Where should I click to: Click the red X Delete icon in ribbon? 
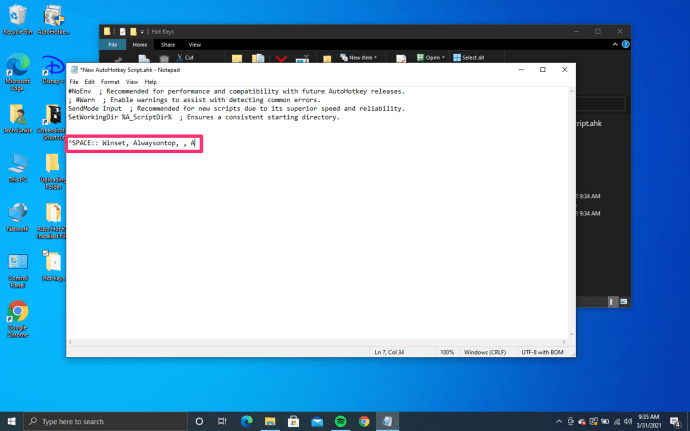click(281, 59)
